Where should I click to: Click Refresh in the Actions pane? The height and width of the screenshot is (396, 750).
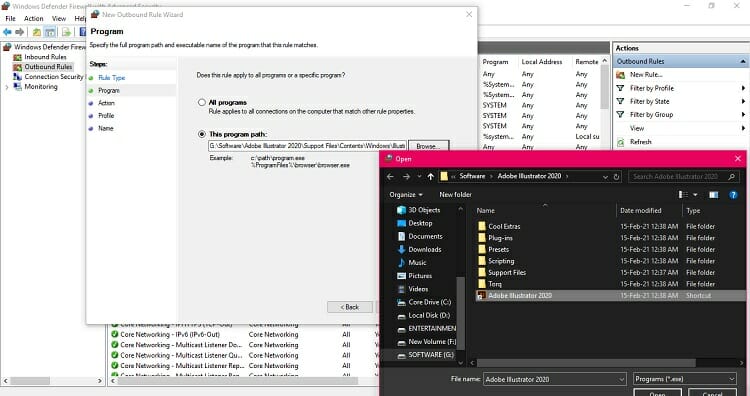640,142
